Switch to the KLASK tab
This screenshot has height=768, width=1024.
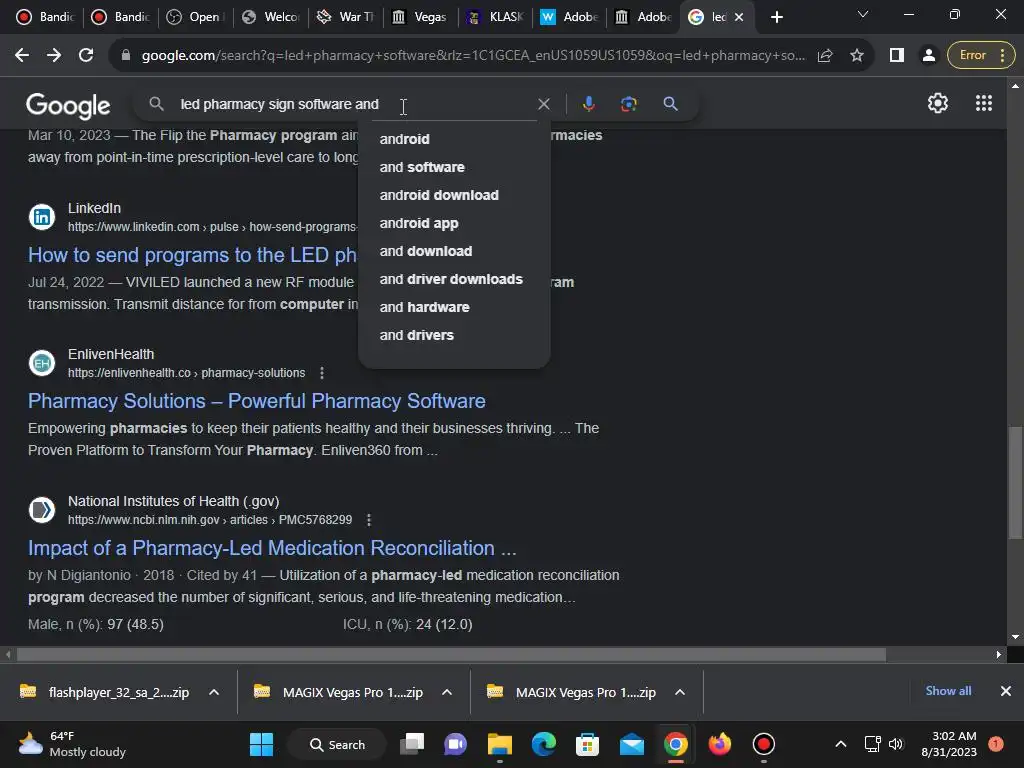pos(495,17)
